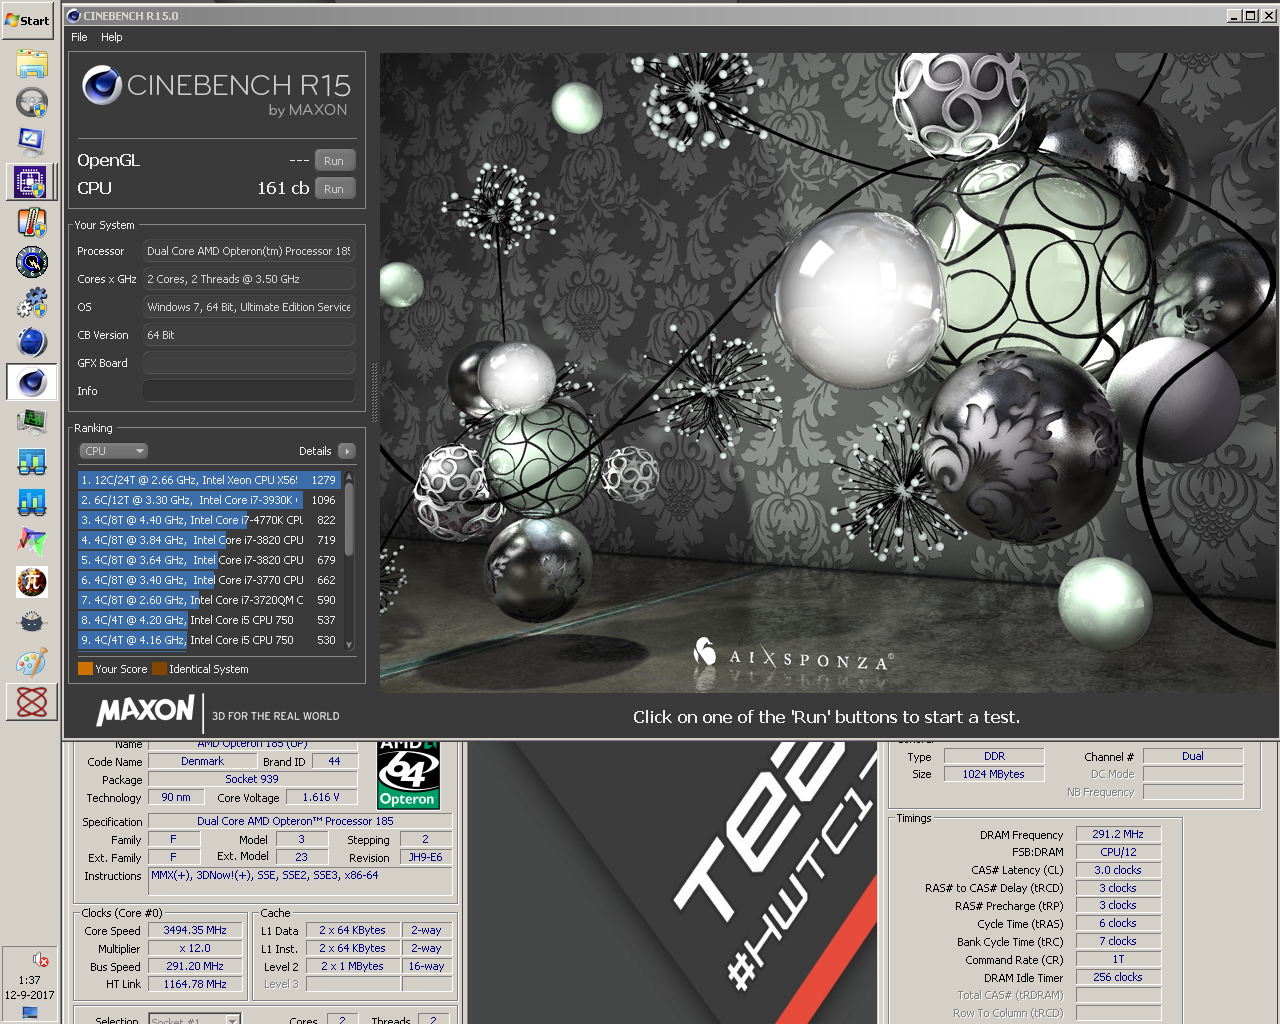Click the 161 cb CPU score
Screen dimensions: 1280x1024
283,188
